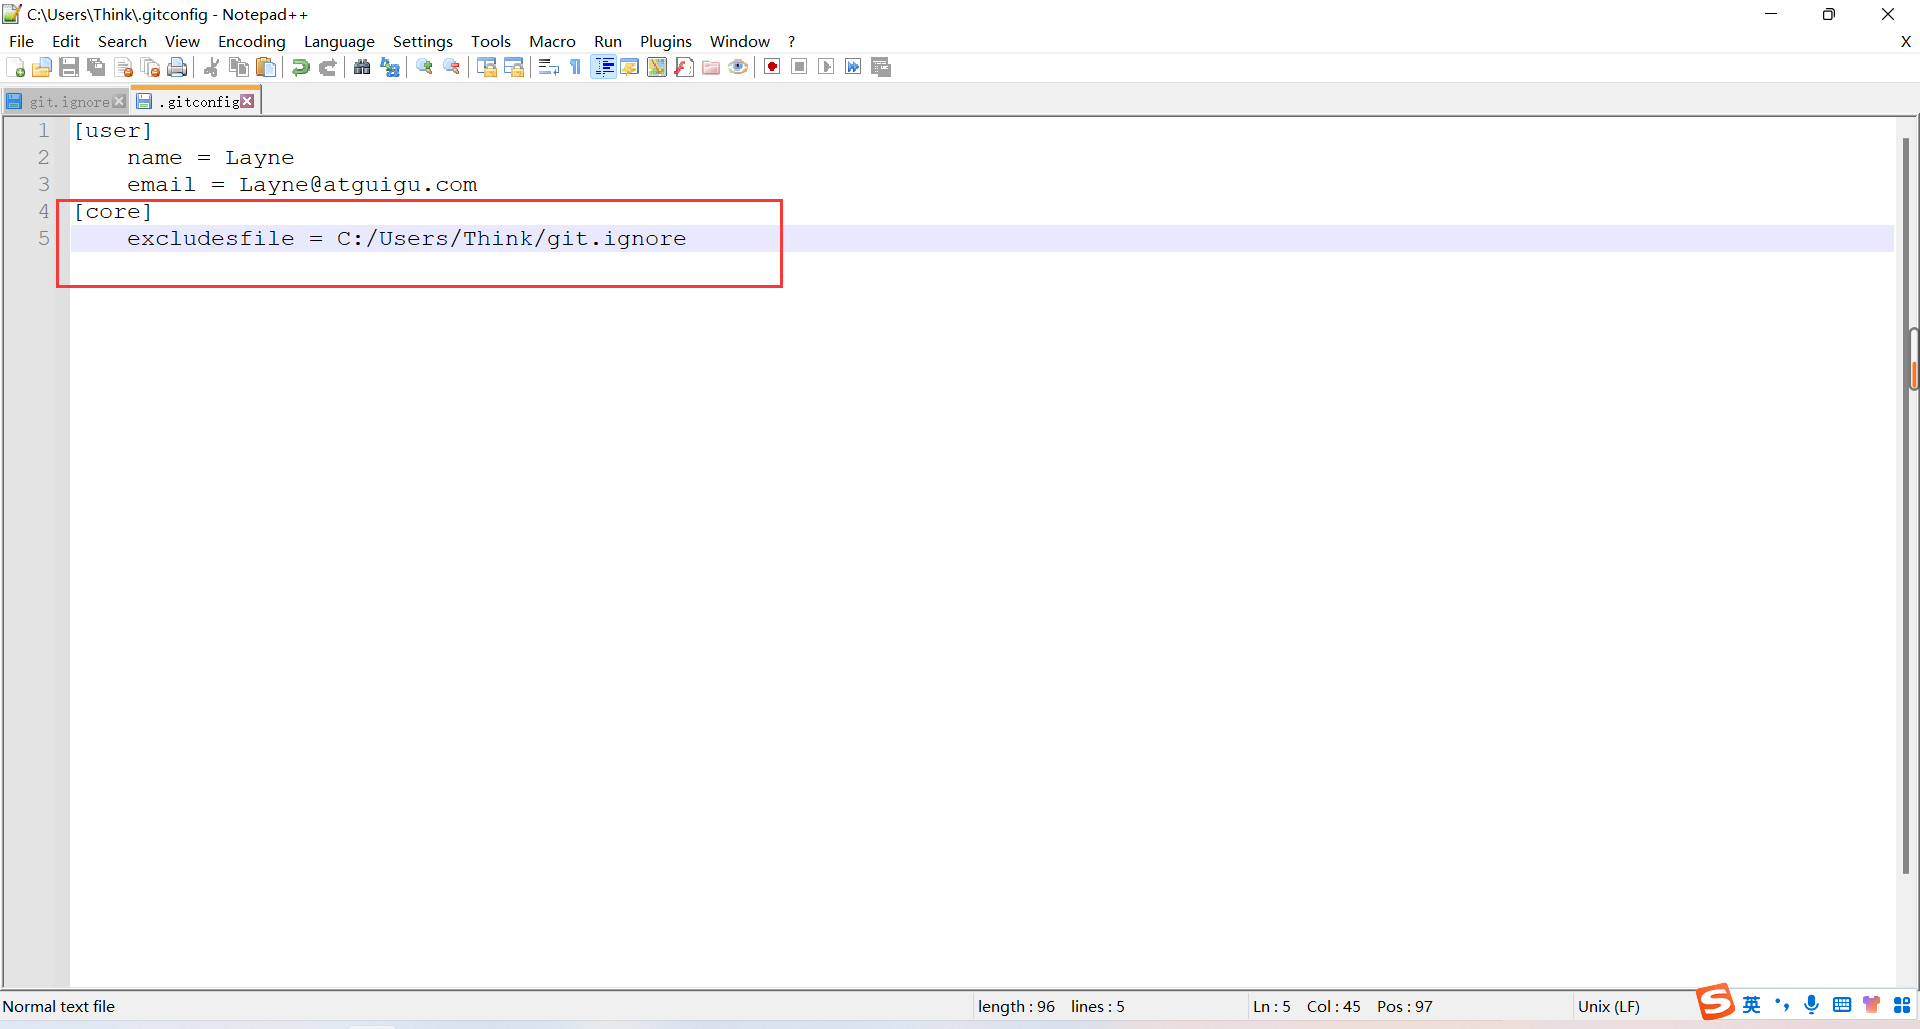The image size is (1920, 1029).
Task: Save the current .gitconfig file
Action: pyautogui.click(x=69, y=67)
